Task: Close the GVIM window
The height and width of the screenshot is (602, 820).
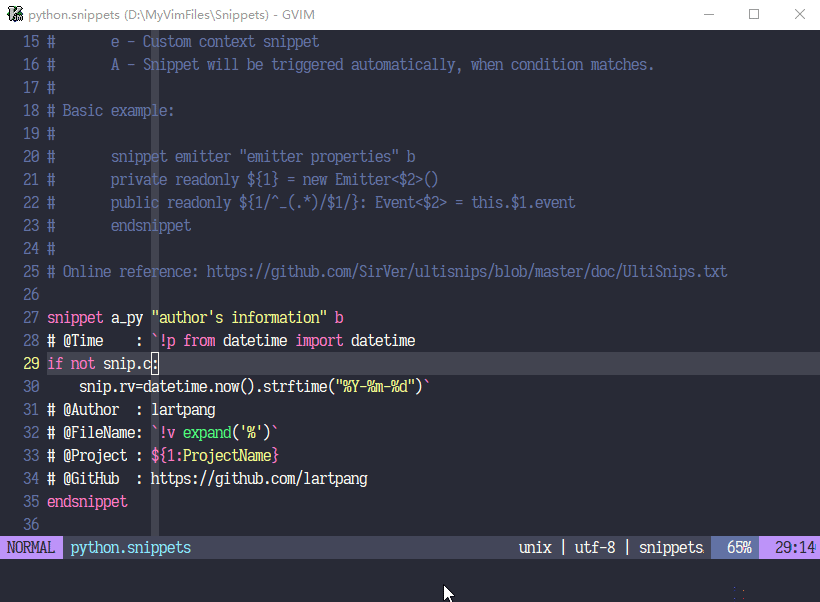Action: coord(800,14)
